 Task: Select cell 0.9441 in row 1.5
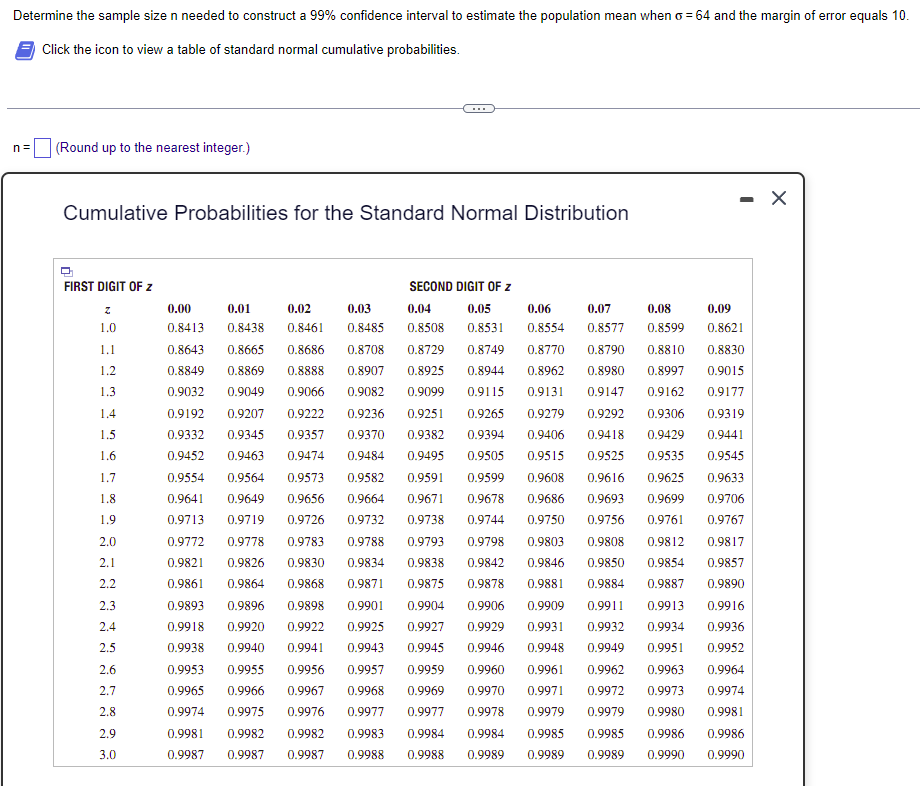tap(726, 435)
